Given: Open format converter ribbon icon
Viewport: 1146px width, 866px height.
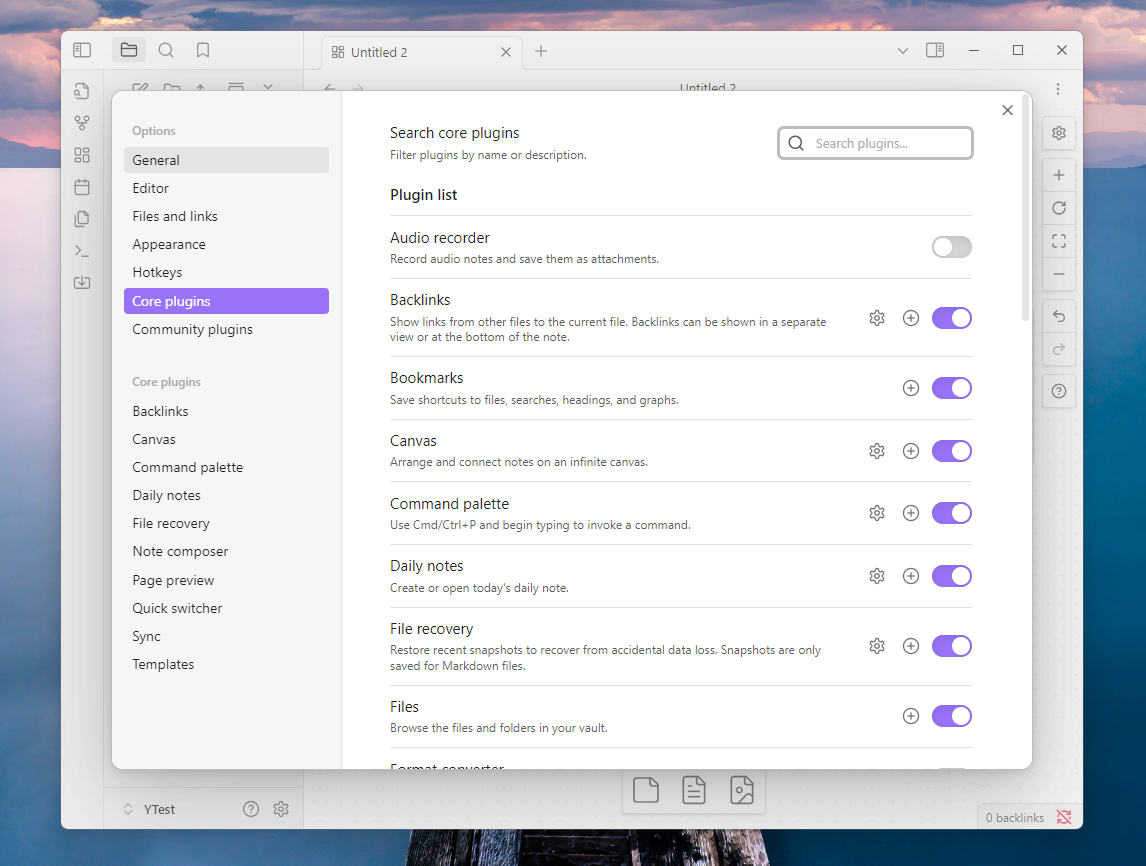Looking at the screenshot, I should click(82, 282).
